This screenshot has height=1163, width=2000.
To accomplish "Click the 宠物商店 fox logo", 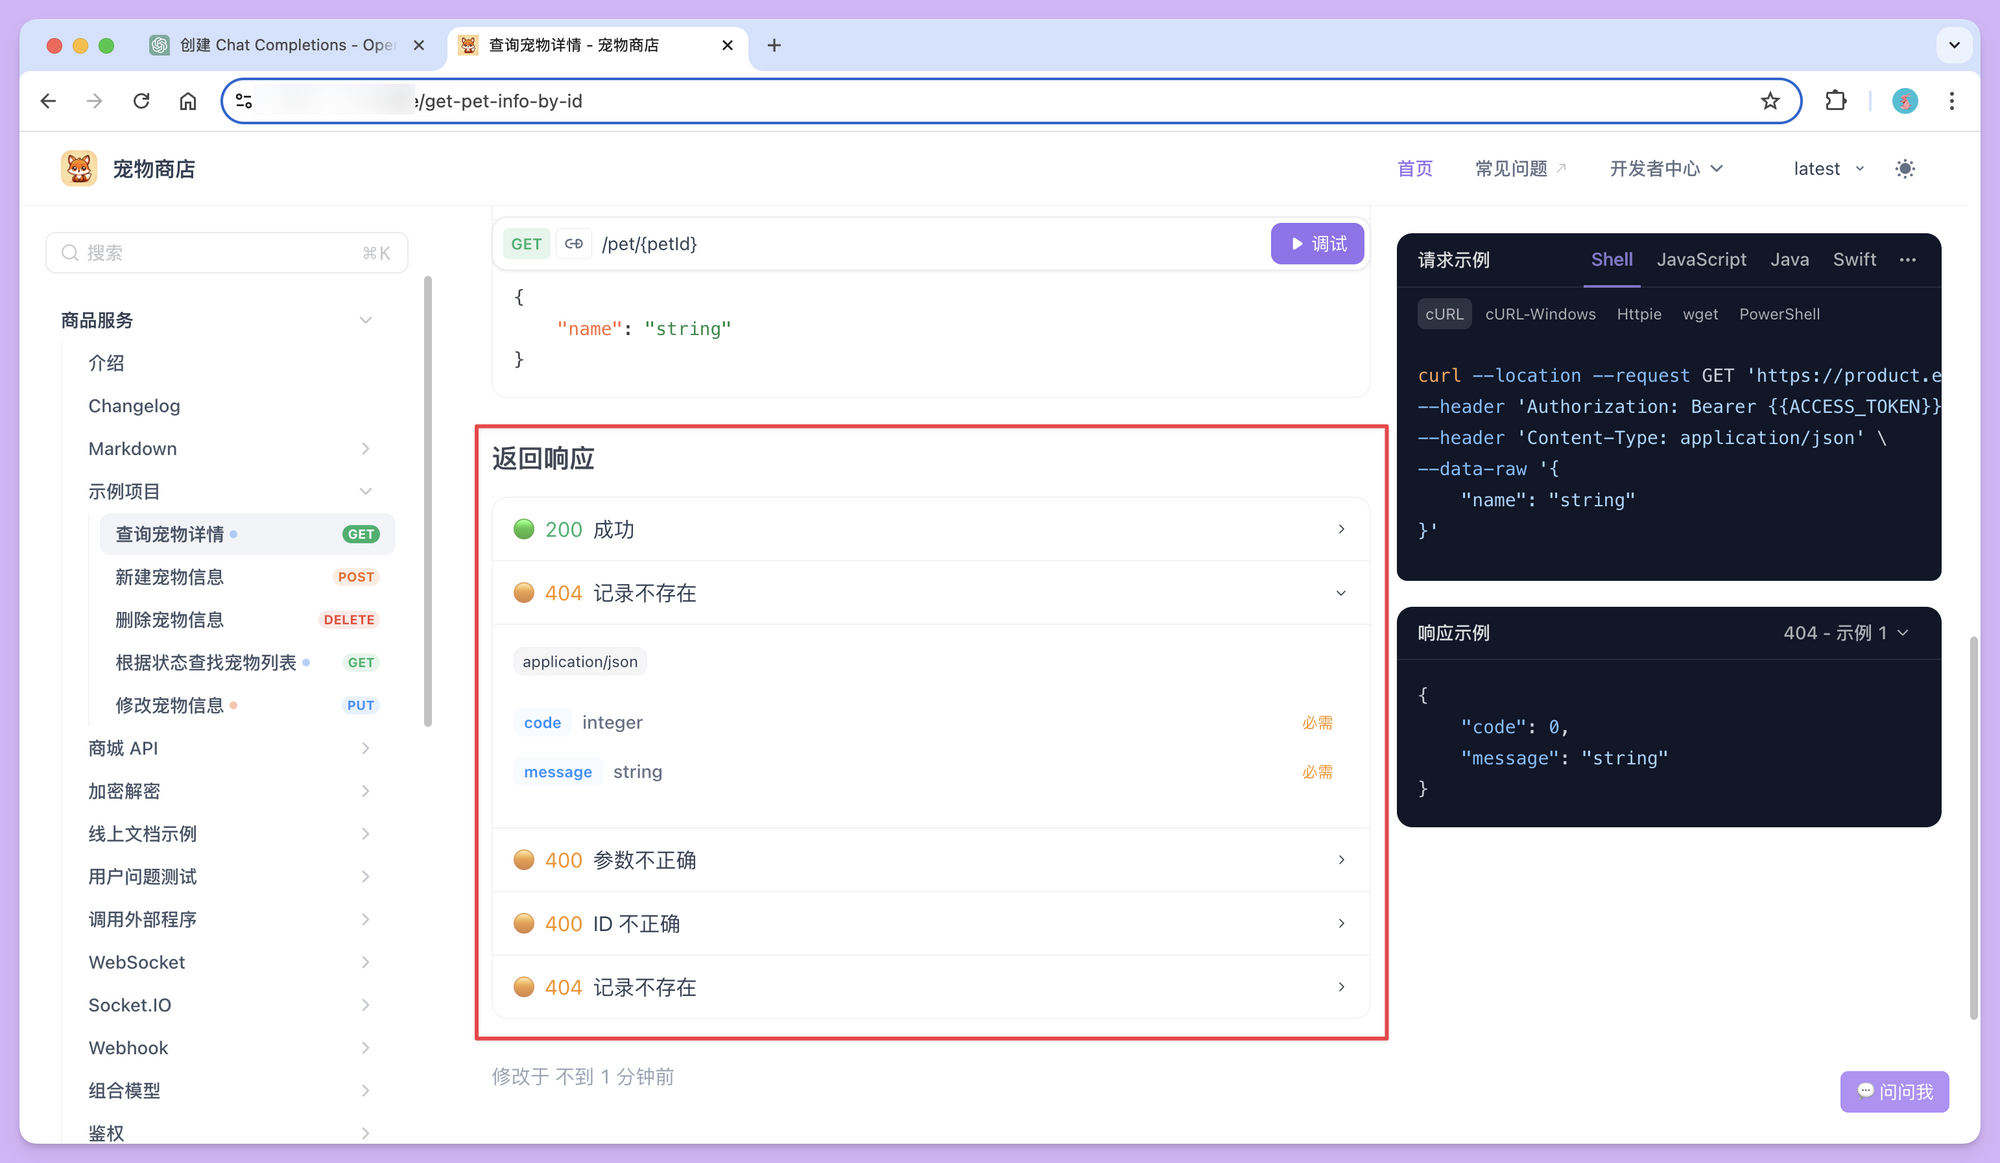I will tap(79, 168).
